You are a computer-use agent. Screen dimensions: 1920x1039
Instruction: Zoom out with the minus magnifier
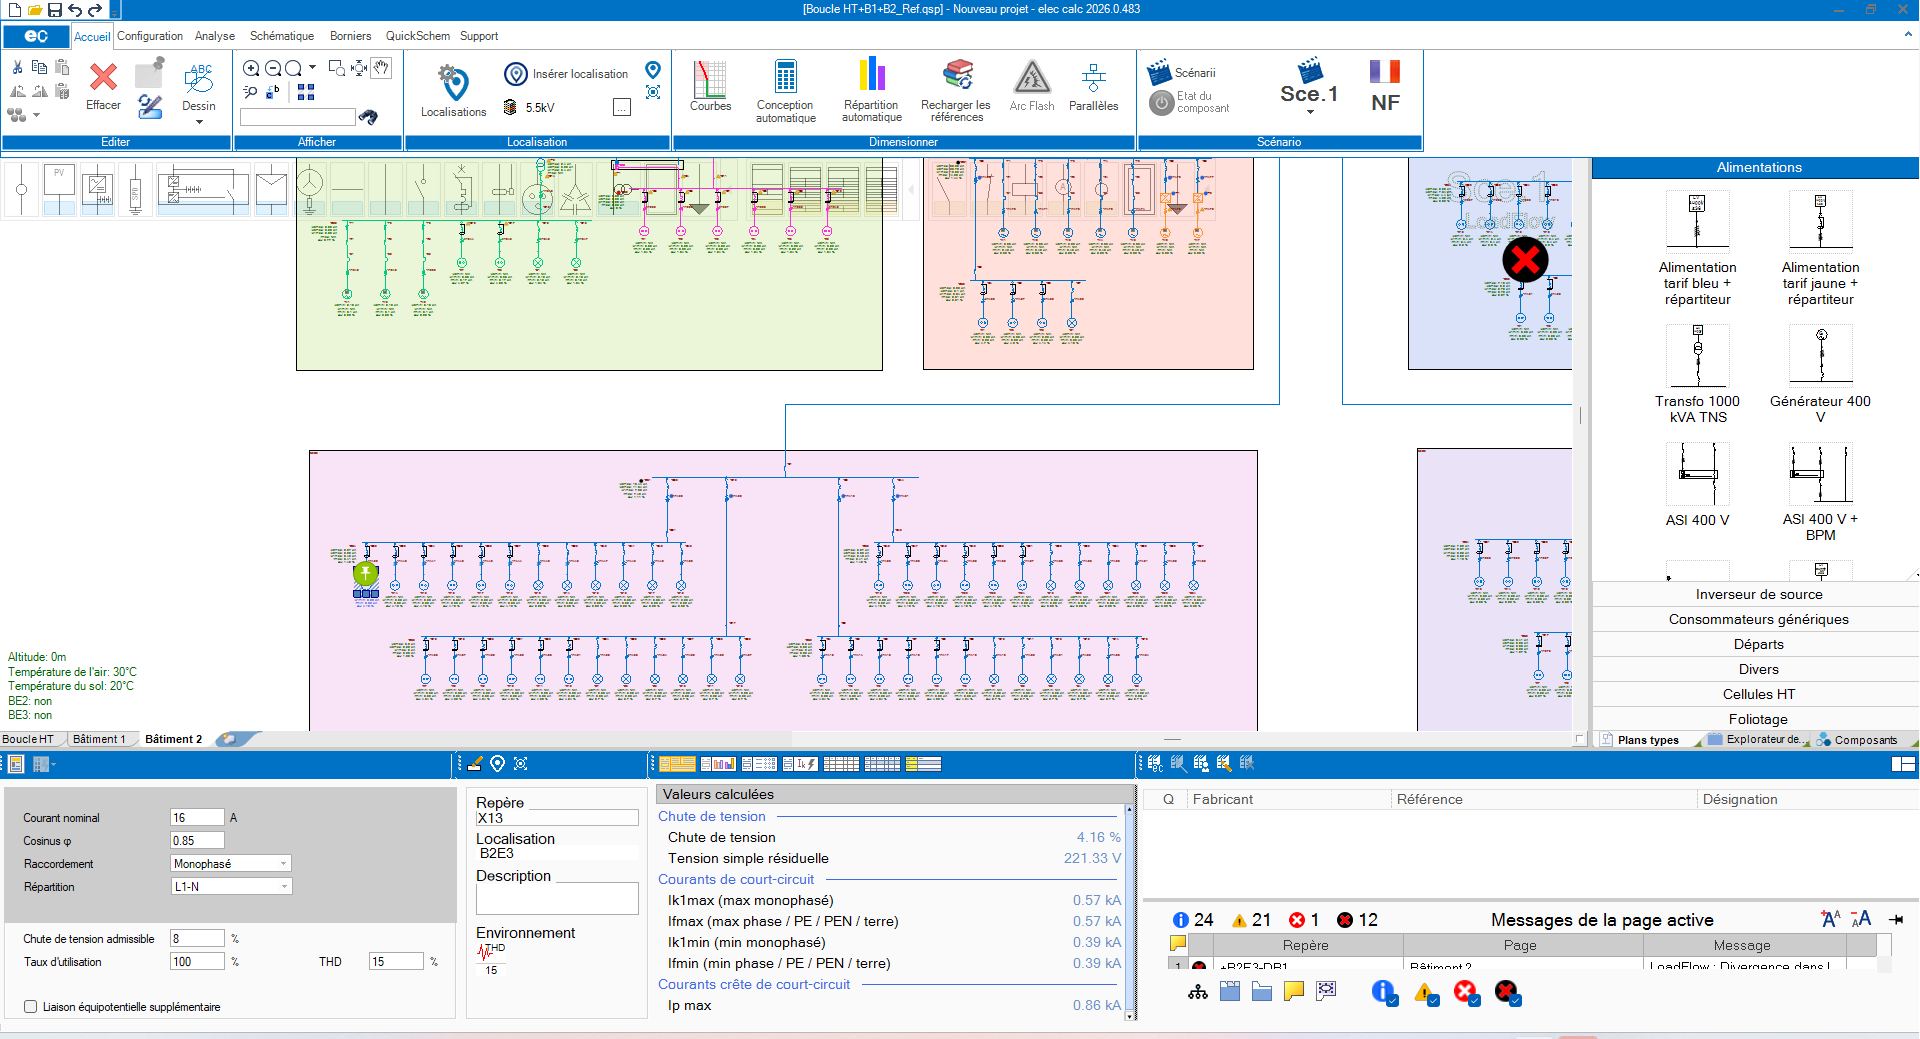click(272, 68)
